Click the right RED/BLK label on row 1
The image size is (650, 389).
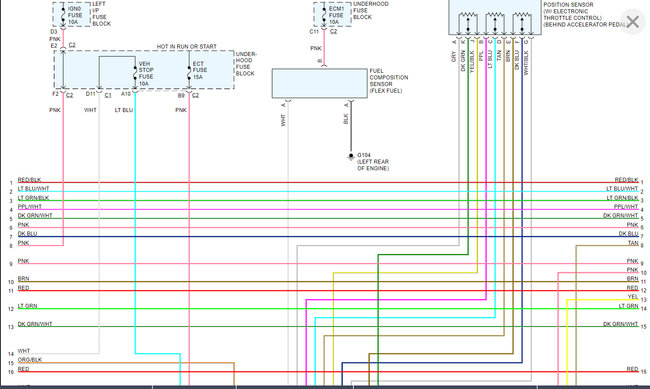pos(626,180)
